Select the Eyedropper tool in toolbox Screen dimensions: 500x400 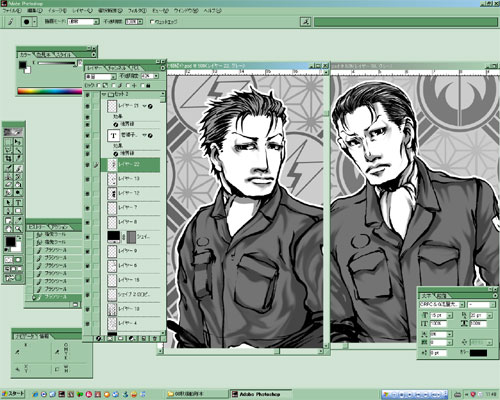click(x=18, y=220)
